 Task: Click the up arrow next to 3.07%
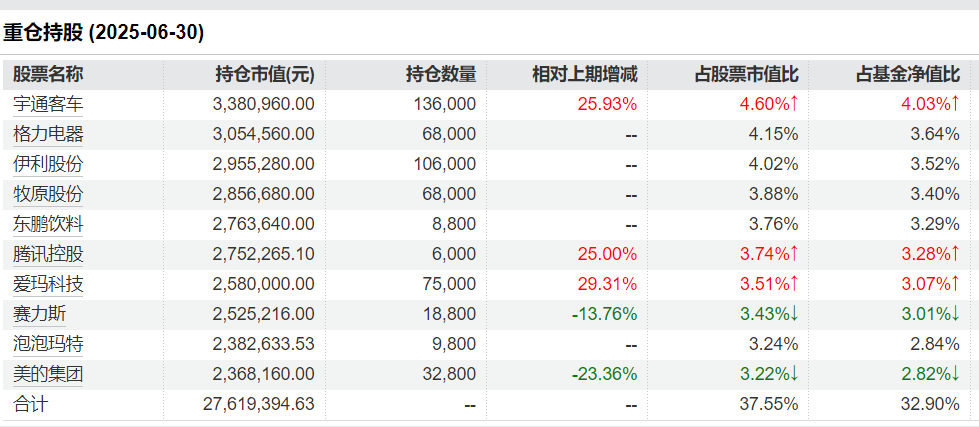pos(955,283)
